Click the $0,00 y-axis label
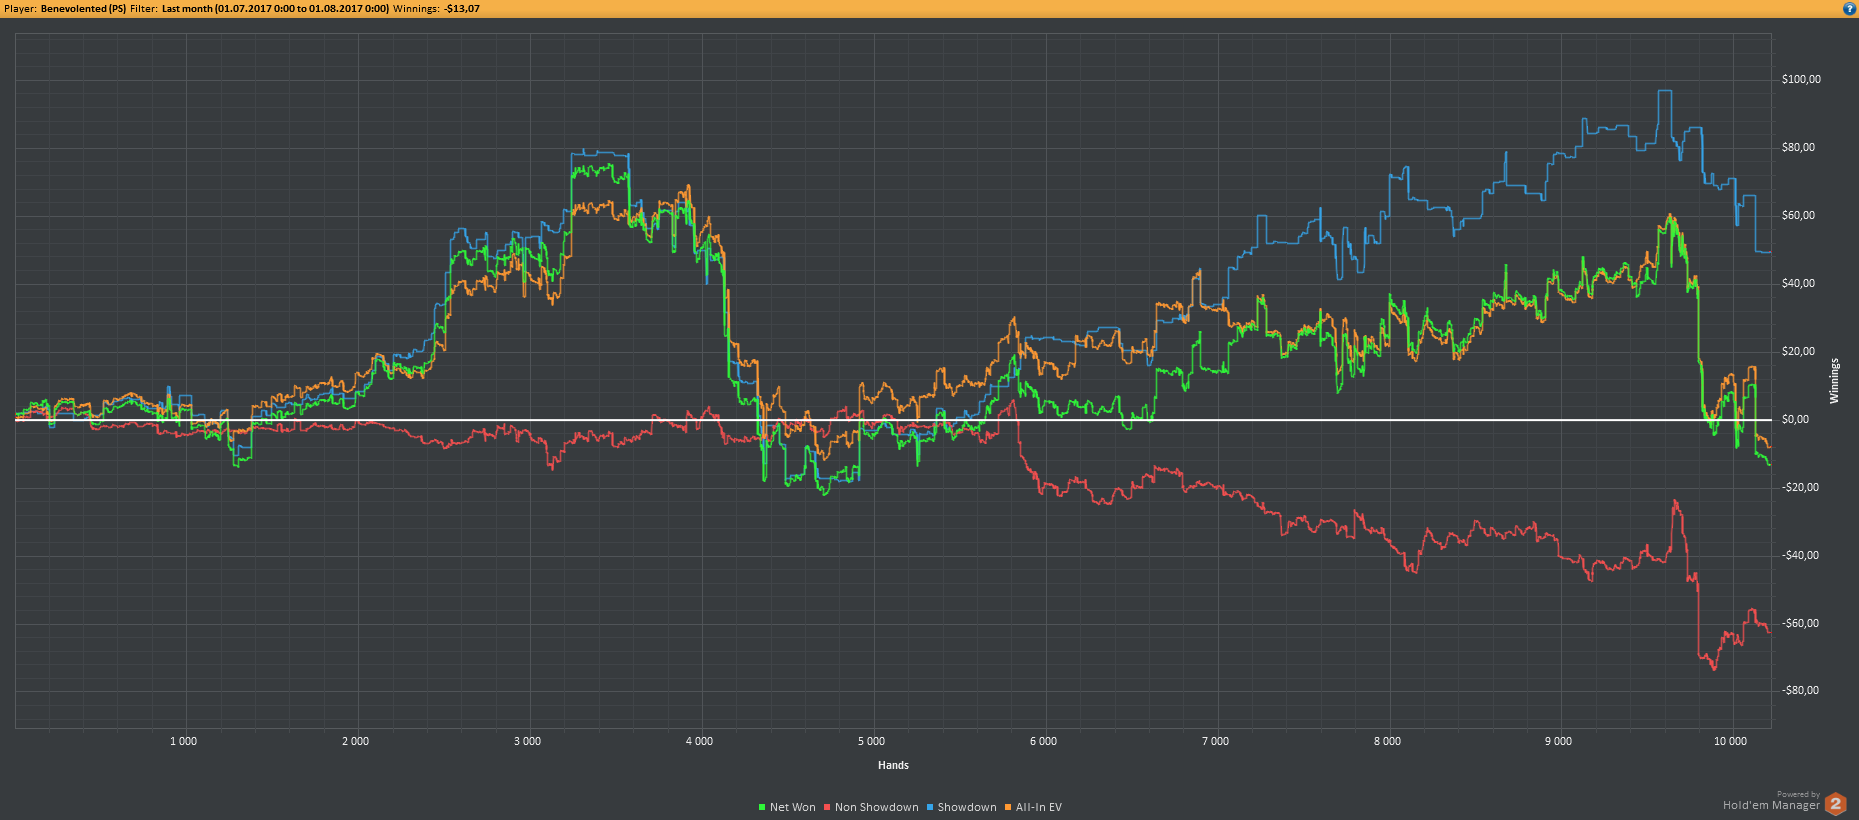The height and width of the screenshot is (820, 1859). [1795, 419]
